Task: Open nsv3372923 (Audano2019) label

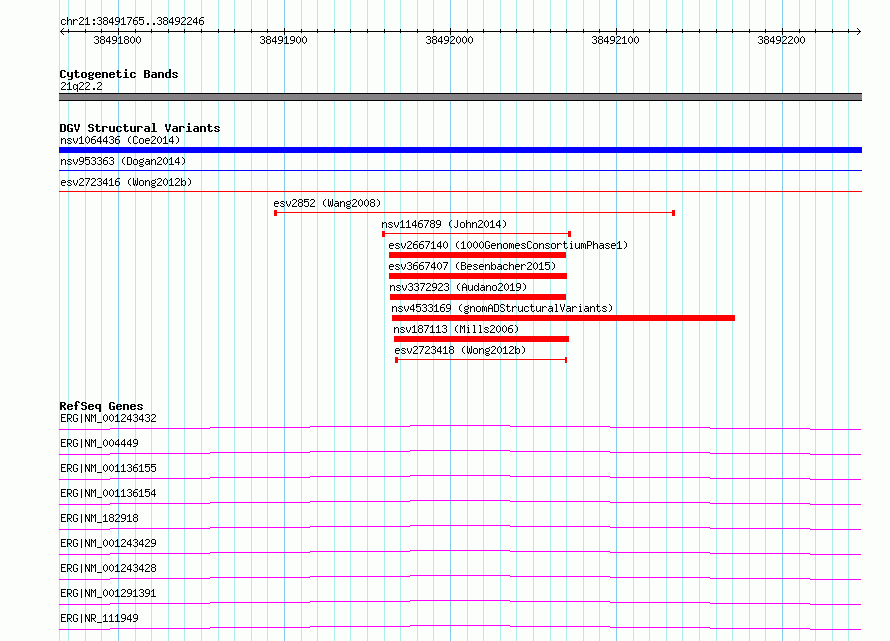Action: coord(458,287)
